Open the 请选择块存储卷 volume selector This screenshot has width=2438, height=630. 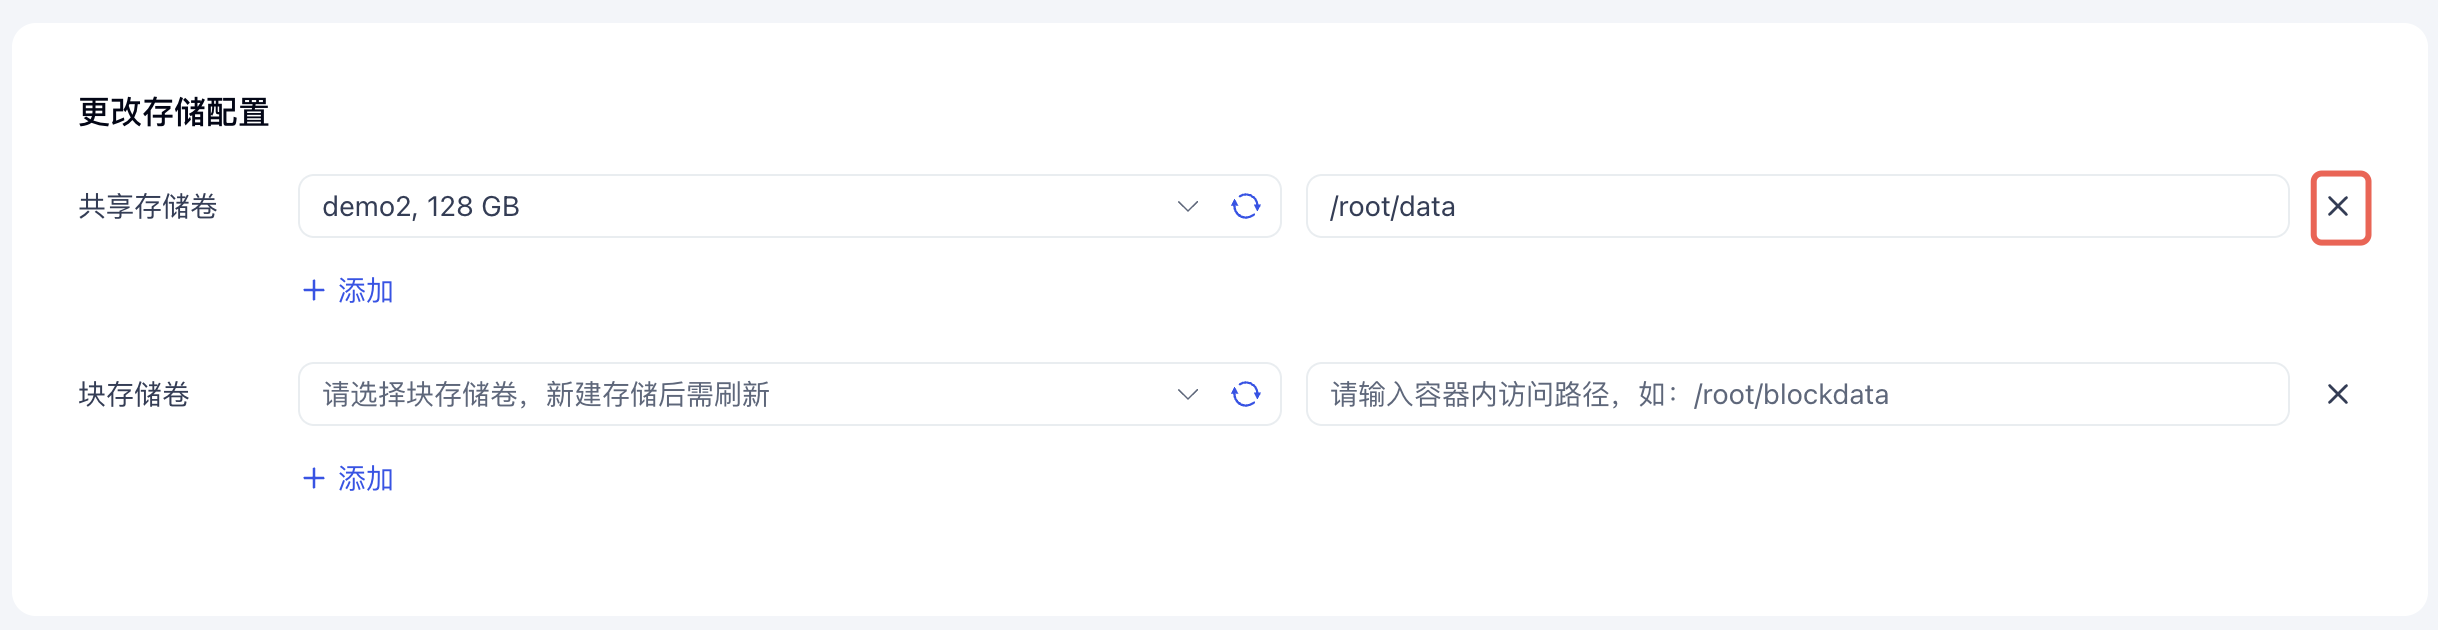pos(700,394)
